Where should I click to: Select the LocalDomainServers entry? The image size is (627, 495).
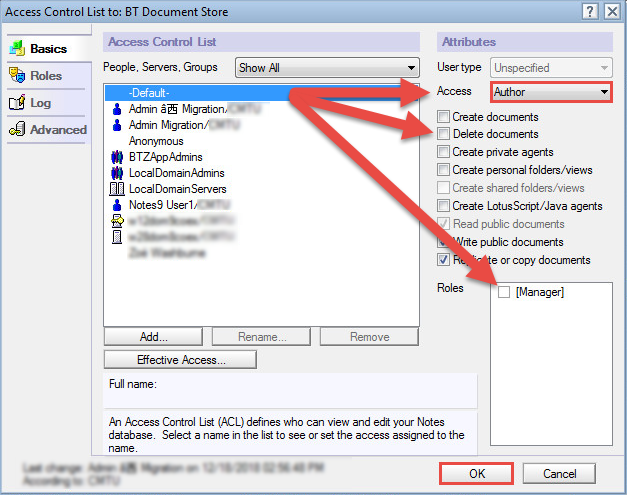click(x=262, y=189)
